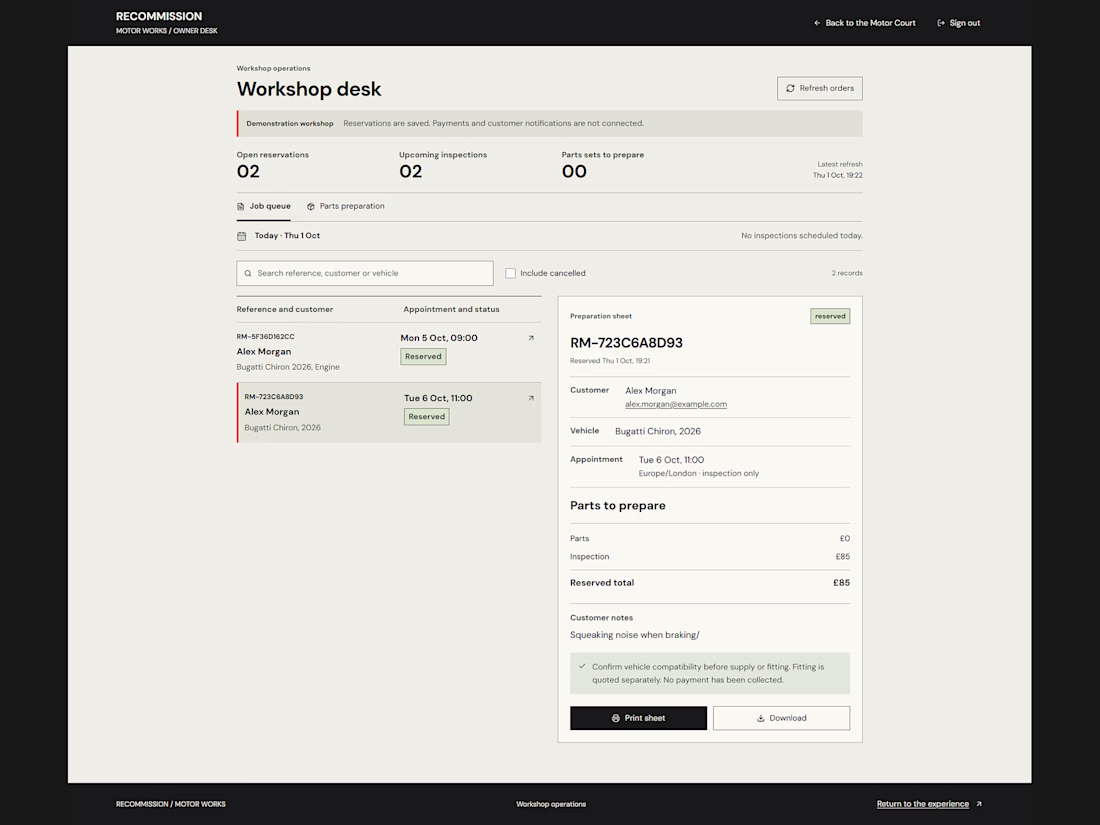Click the back arrow icon in header
This screenshot has width=1100, height=825.
pos(817,23)
